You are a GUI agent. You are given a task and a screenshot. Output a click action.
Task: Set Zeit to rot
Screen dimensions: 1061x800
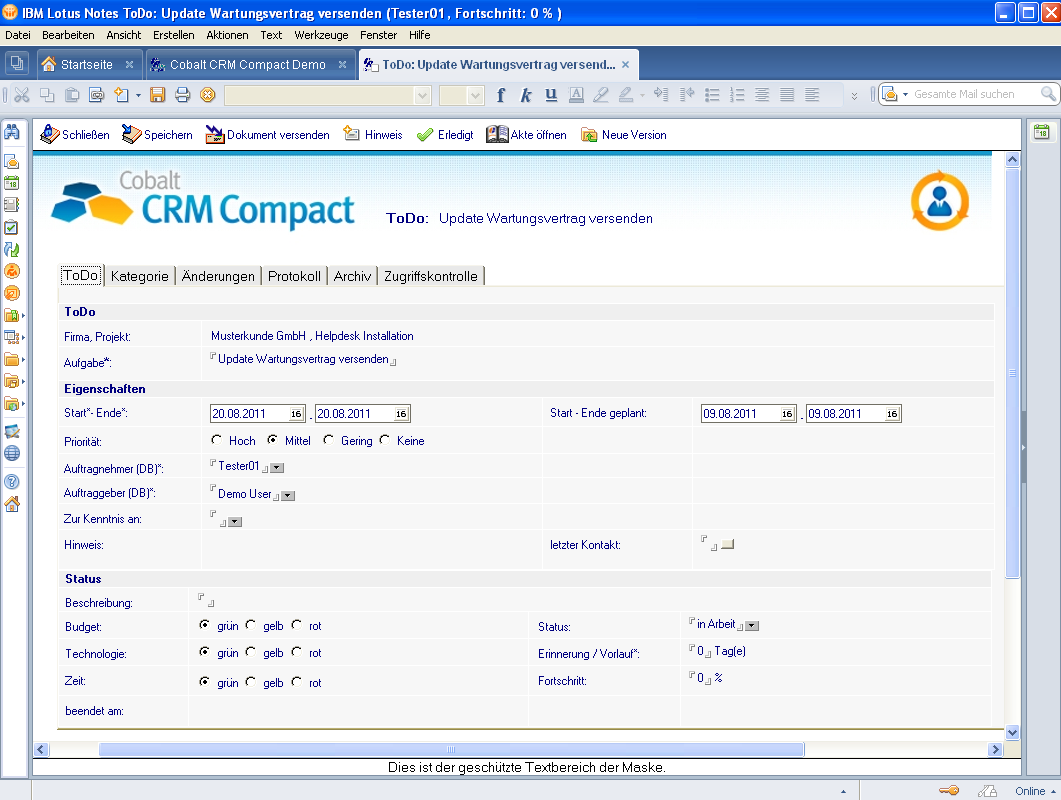296,682
